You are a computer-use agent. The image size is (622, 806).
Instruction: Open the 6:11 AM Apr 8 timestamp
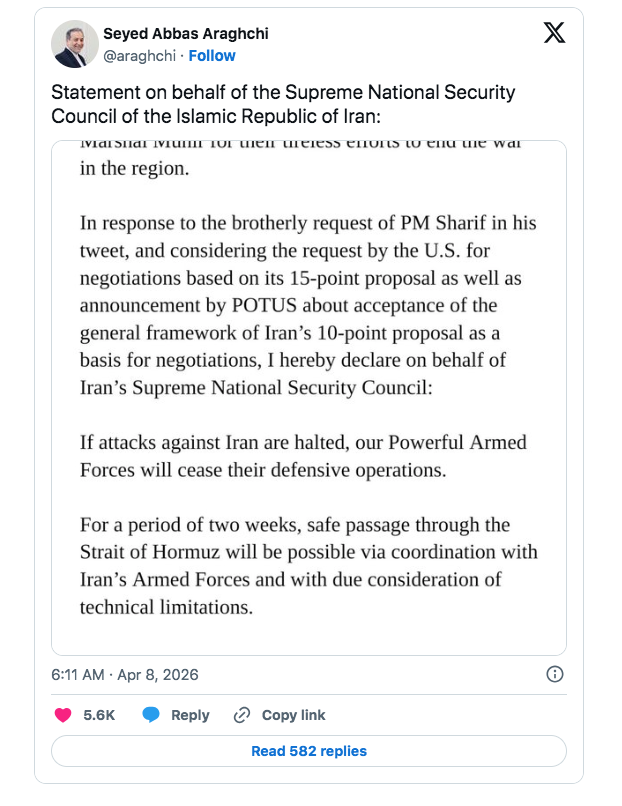125,675
